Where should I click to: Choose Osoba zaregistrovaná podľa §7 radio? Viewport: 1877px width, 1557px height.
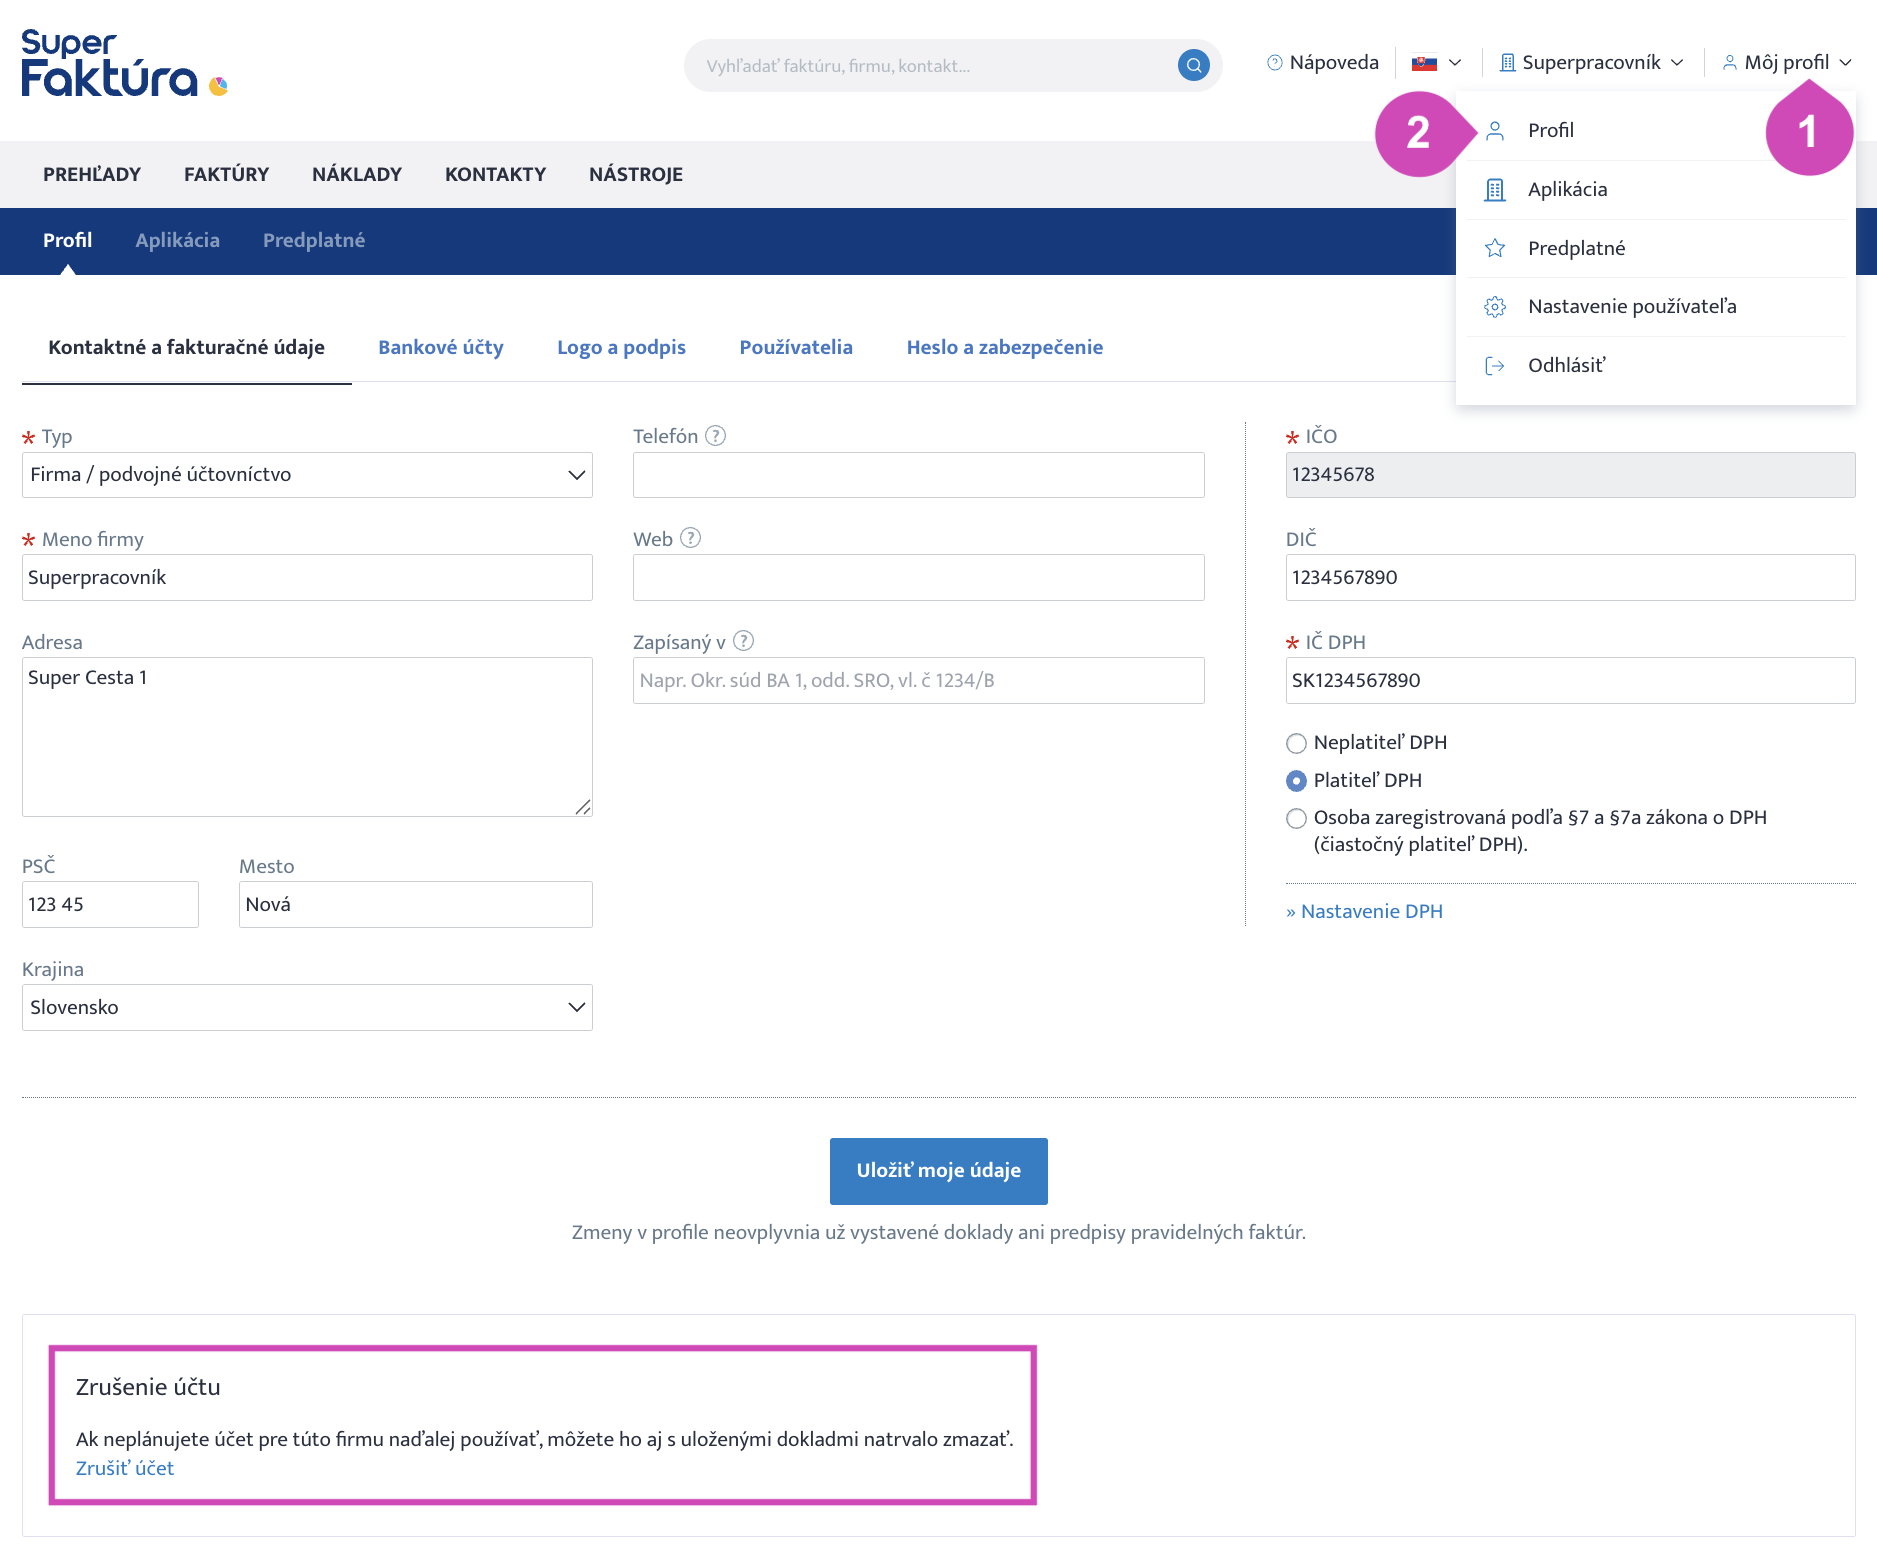click(1296, 819)
